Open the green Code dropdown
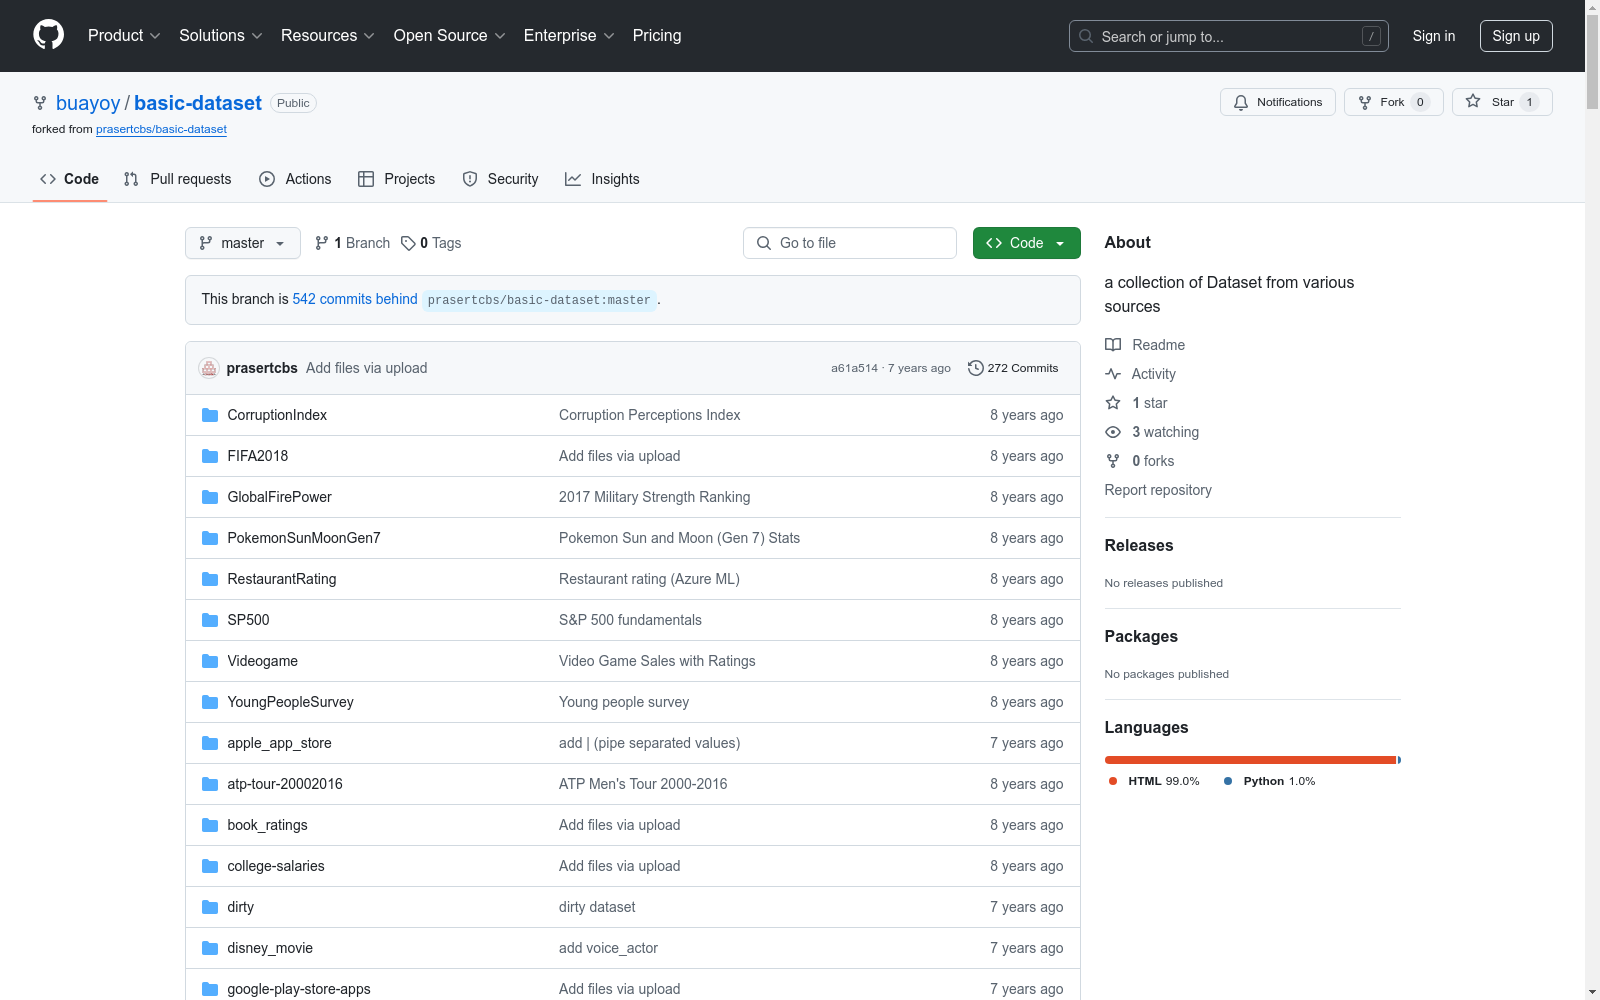The width and height of the screenshot is (1600, 1000). point(1026,243)
